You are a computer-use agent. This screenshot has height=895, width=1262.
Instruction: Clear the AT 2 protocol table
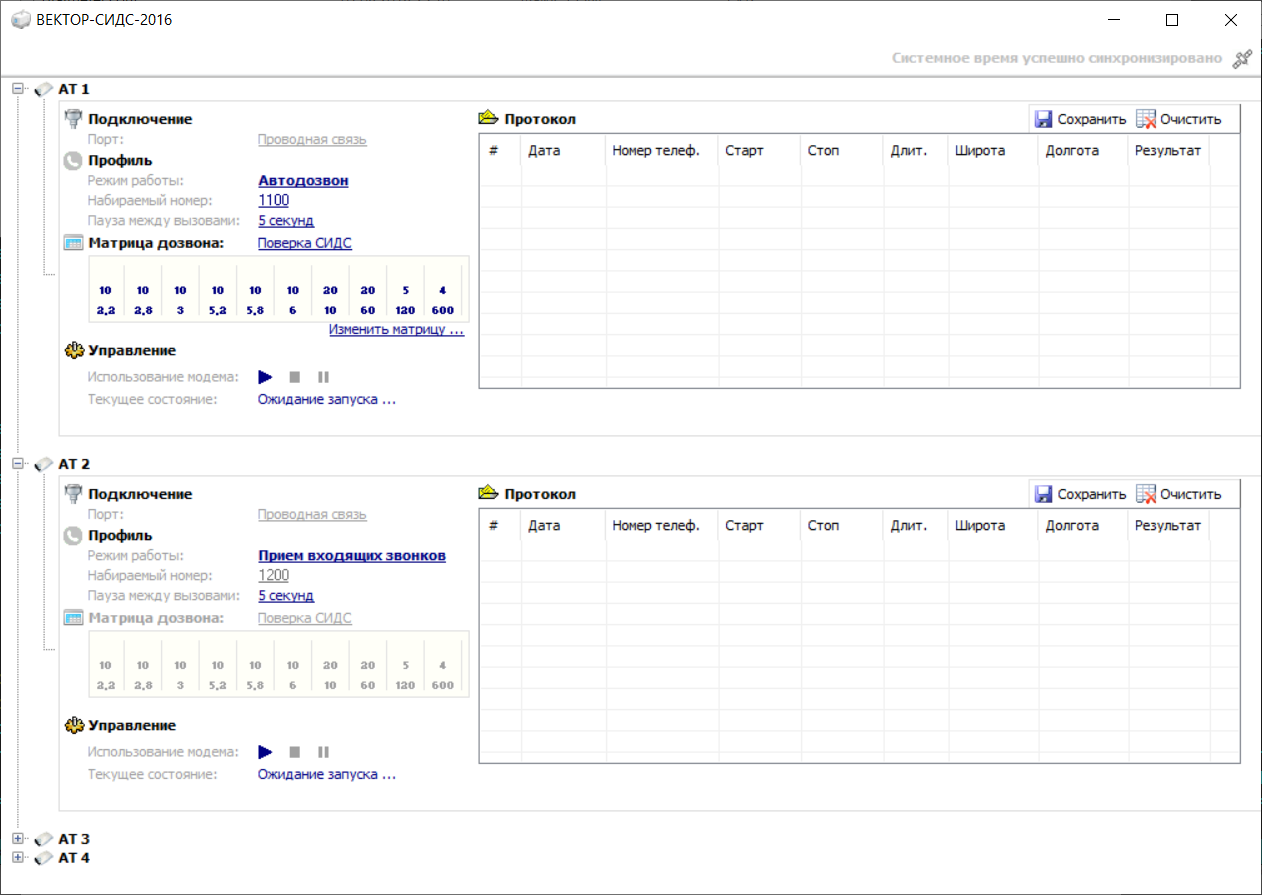click(x=1180, y=494)
